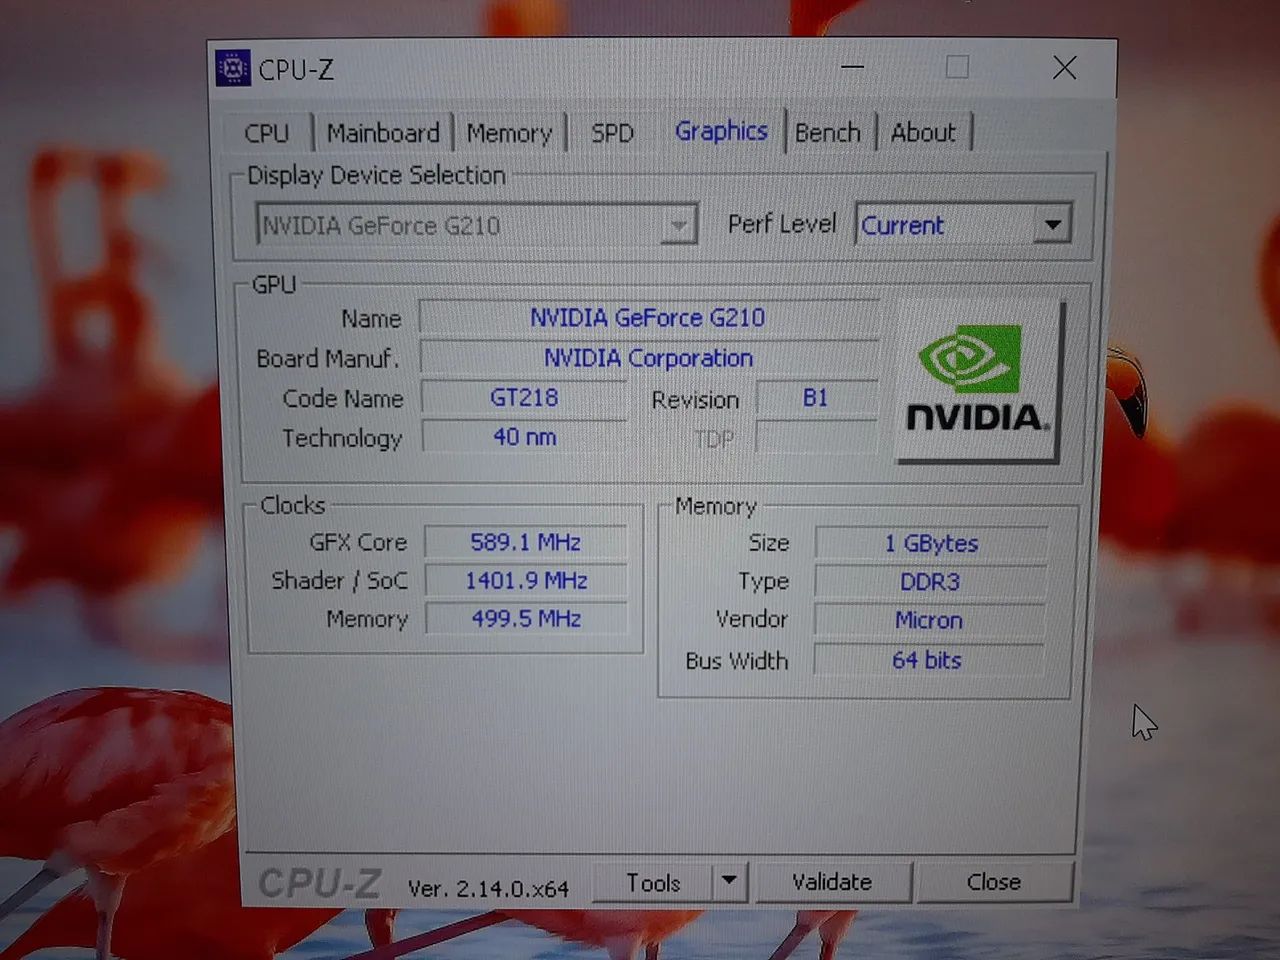The width and height of the screenshot is (1280, 960).
Task: Click the Revision field showing B1
Action: 816,398
